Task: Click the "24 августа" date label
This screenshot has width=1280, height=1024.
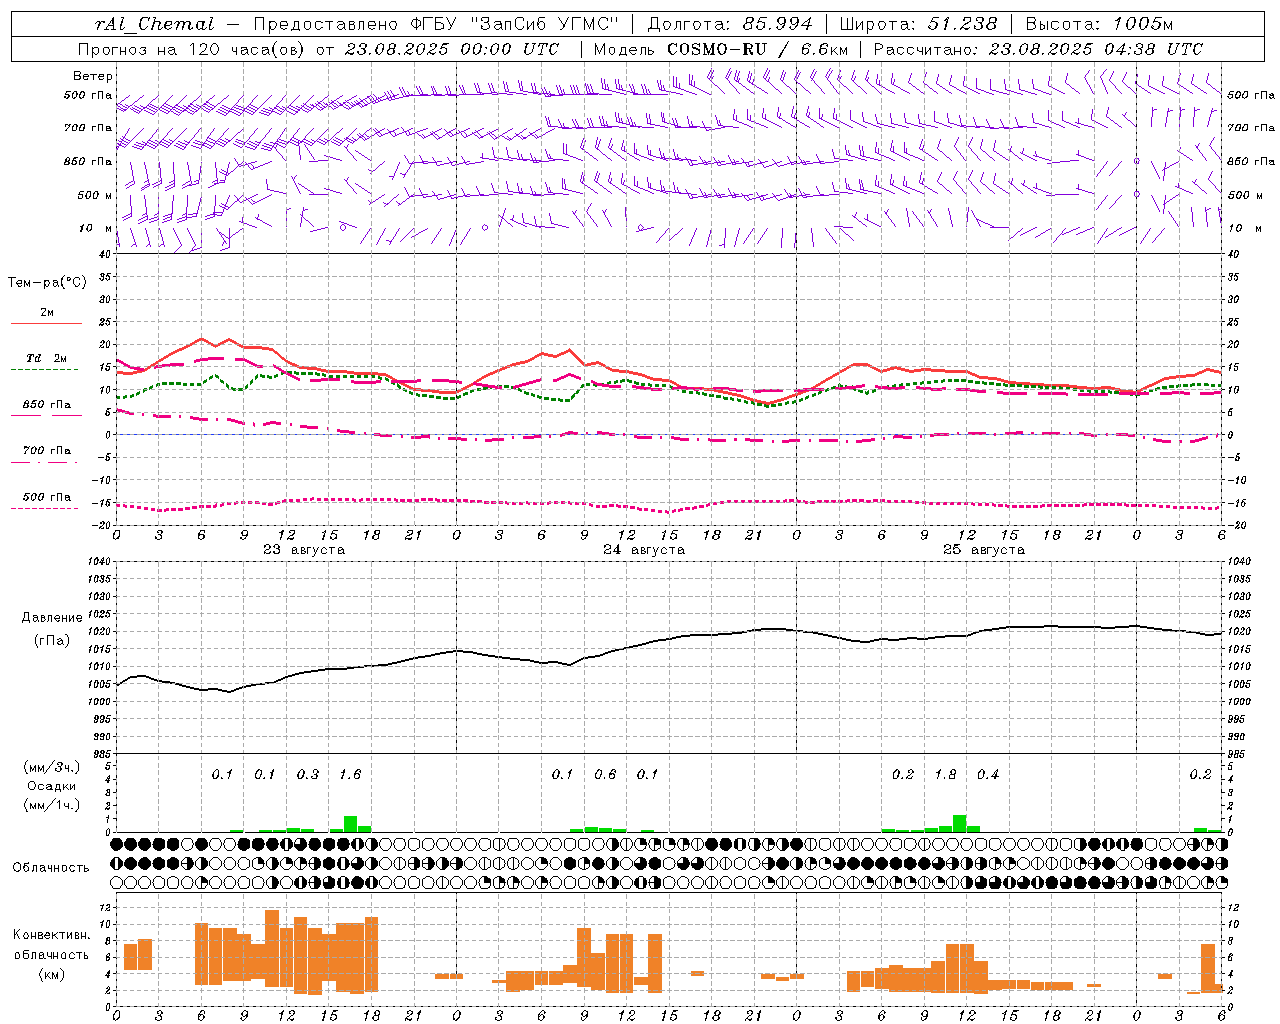Action: tap(644, 550)
